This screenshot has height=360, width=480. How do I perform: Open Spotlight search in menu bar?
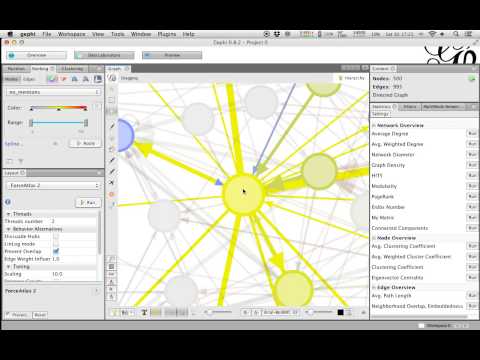click(x=456, y=34)
